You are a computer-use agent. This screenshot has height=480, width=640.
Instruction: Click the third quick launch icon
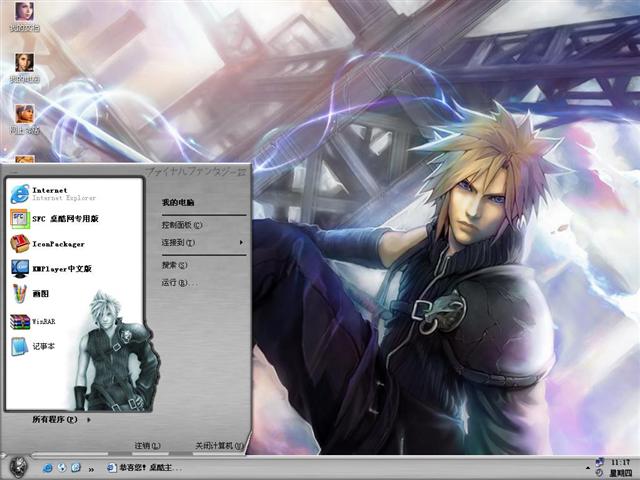(76, 468)
